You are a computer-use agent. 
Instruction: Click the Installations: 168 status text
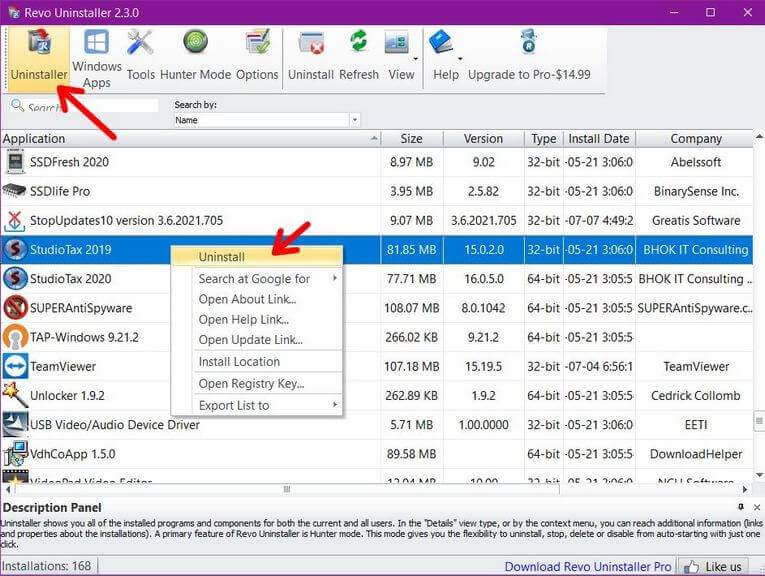pos(46,566)
